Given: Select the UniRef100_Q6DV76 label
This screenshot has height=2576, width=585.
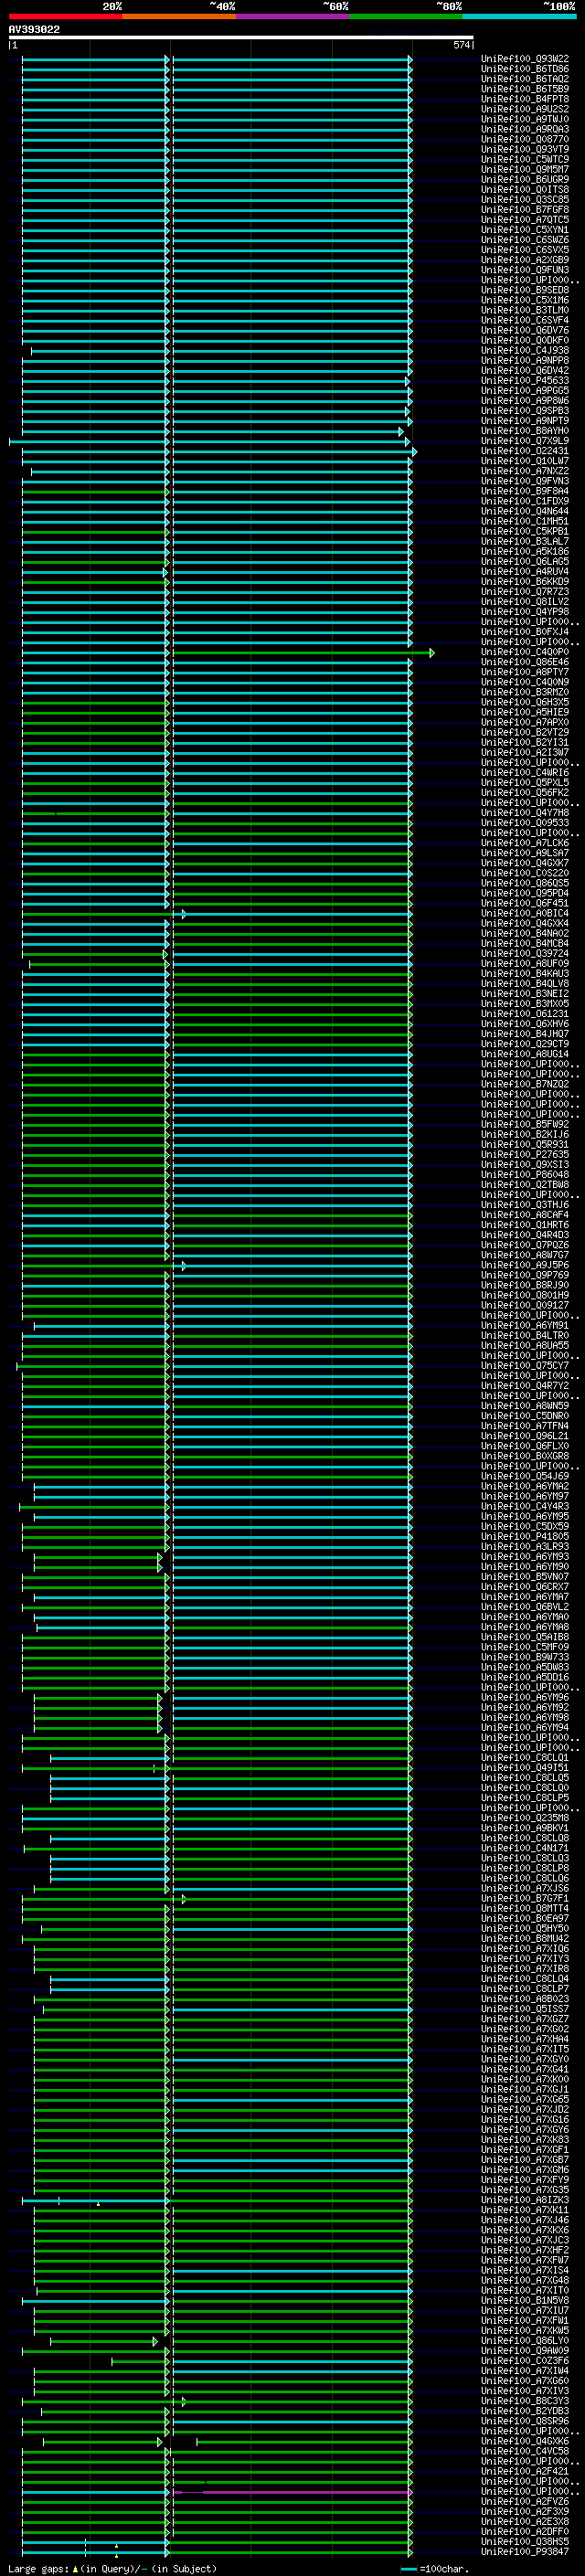Looking at the screenshot, I should point(525,330).
